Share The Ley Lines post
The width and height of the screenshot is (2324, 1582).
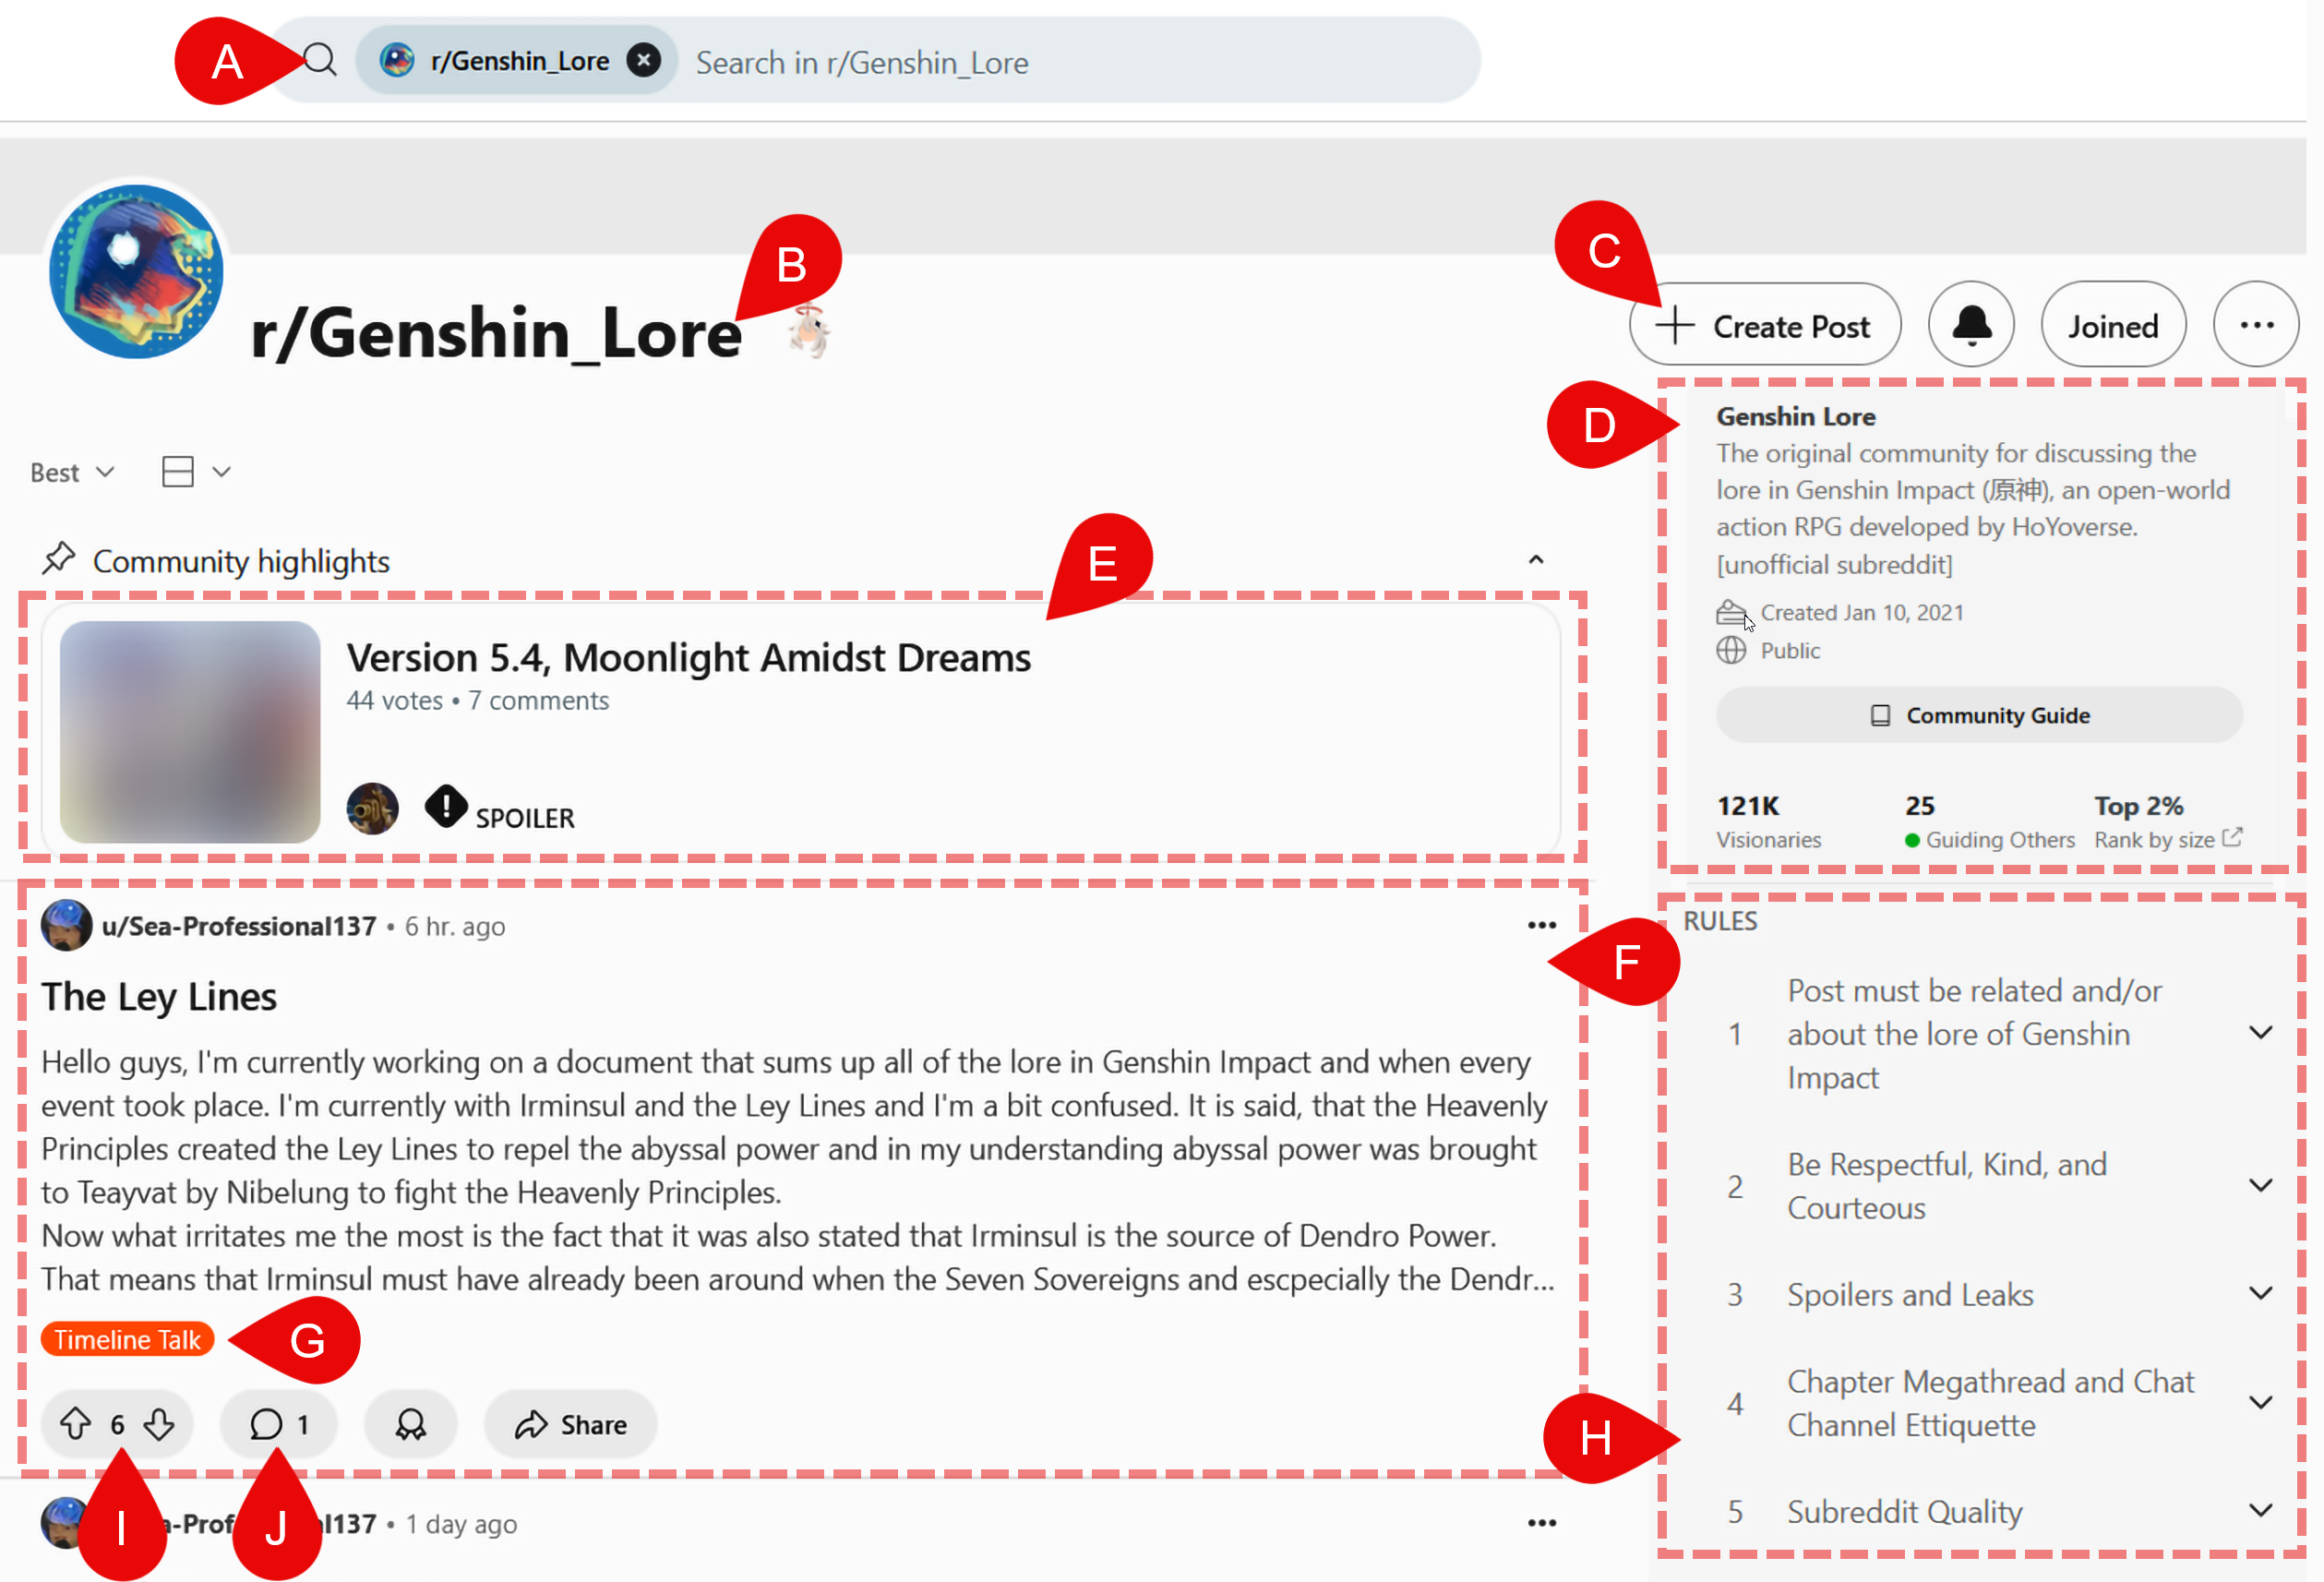[570, 1424]
